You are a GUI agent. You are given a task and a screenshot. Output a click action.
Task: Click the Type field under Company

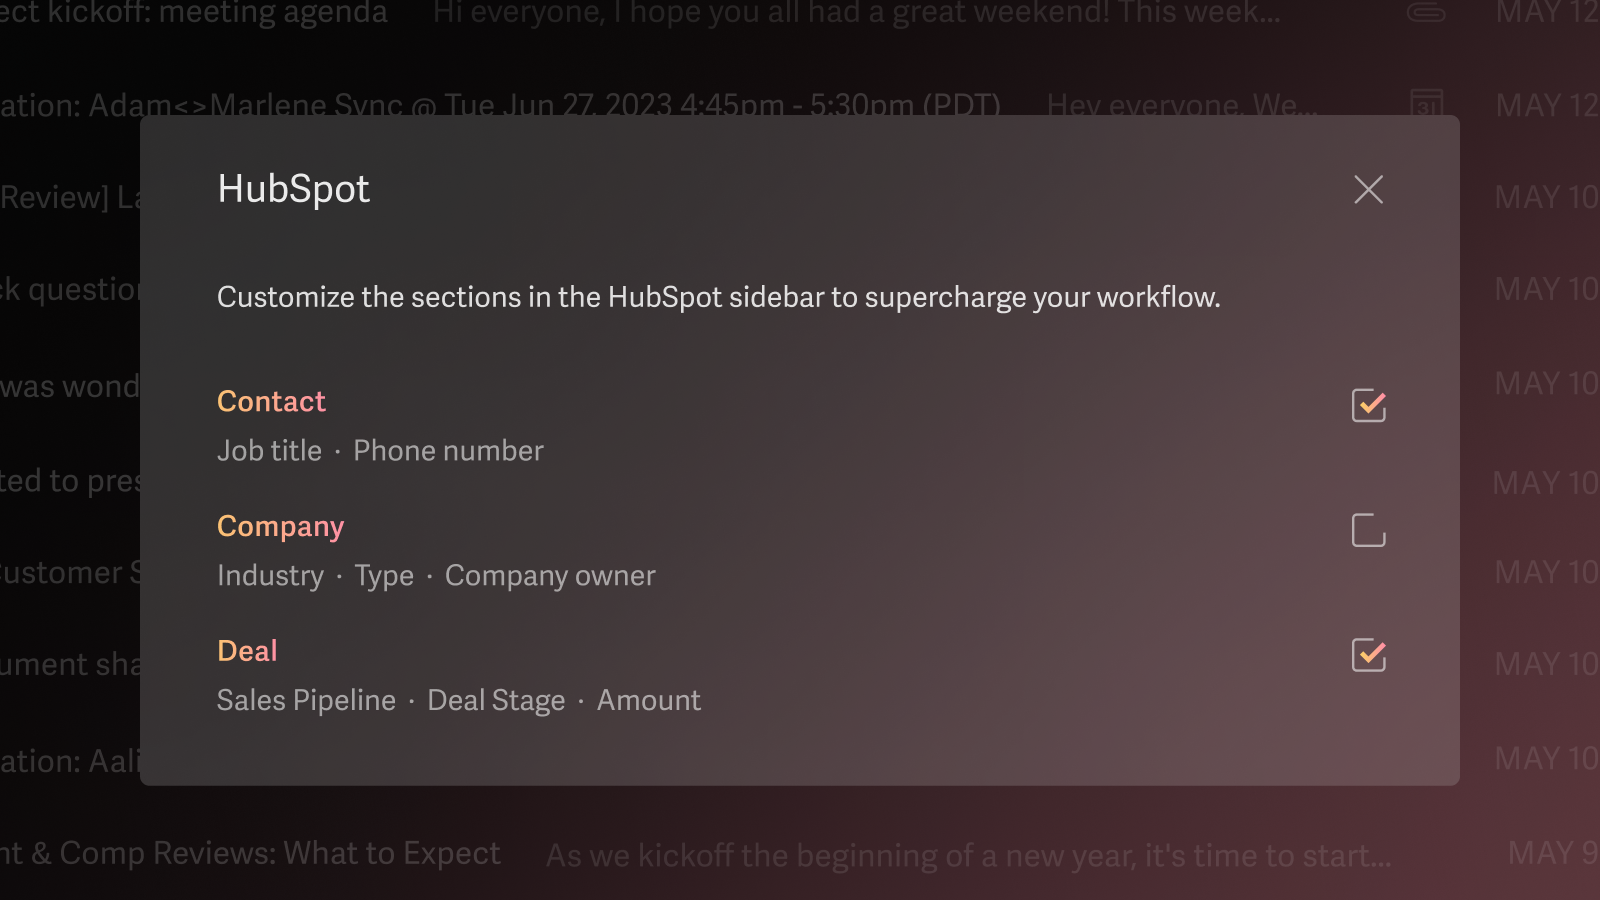point(384,576)
